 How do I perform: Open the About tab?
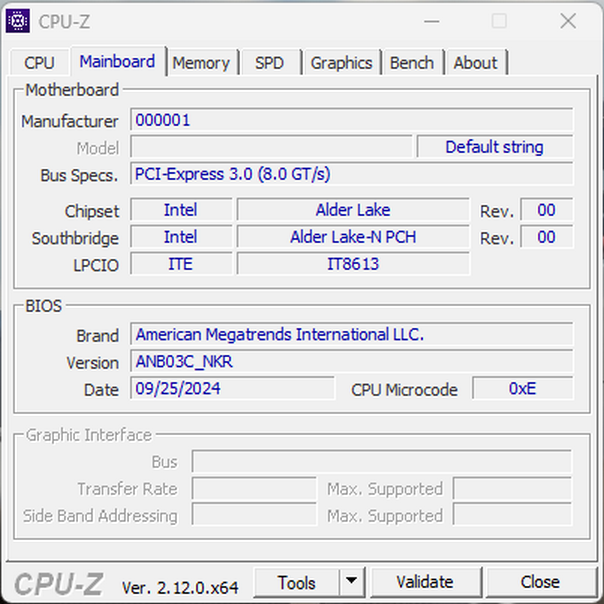coord(476,62)
